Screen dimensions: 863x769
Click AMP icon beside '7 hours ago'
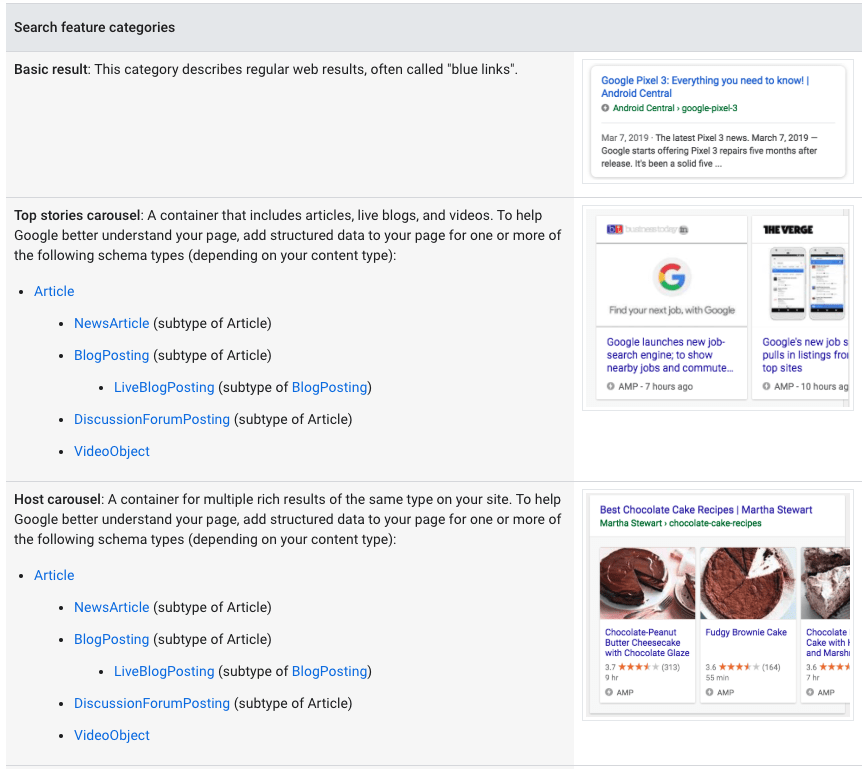tap(610, 386)
